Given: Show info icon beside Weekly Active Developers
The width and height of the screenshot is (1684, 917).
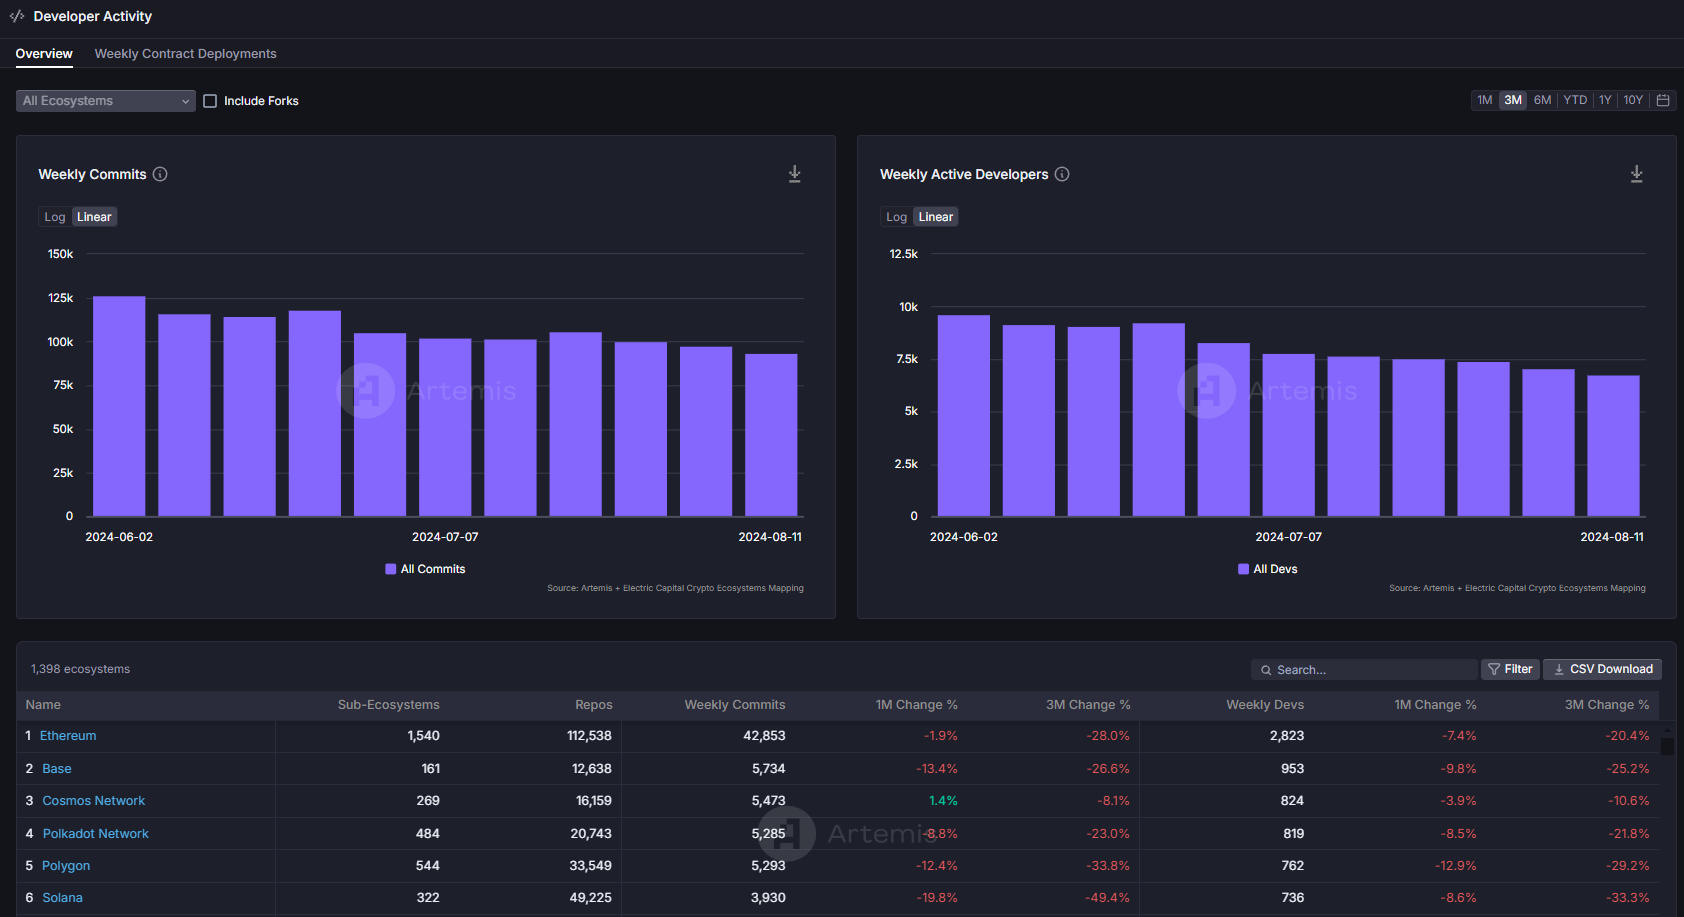Looking at the screenshot, I should pyautogui.click(x=1062, y=174).
